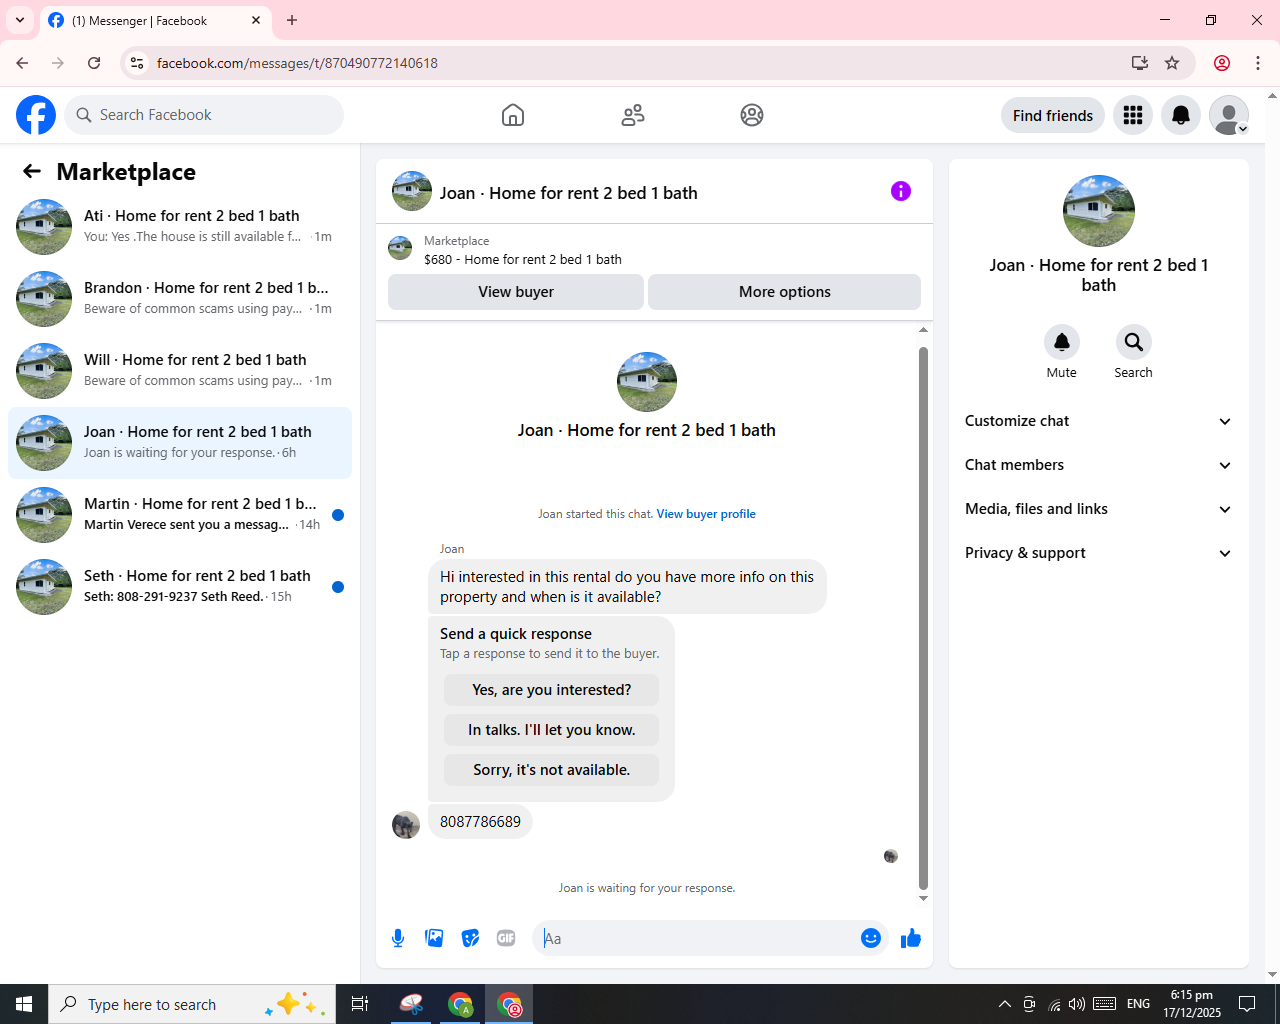
Task: Open the Friends icon in top navigation
Action: pyautogui.click(x=633, y=115)
